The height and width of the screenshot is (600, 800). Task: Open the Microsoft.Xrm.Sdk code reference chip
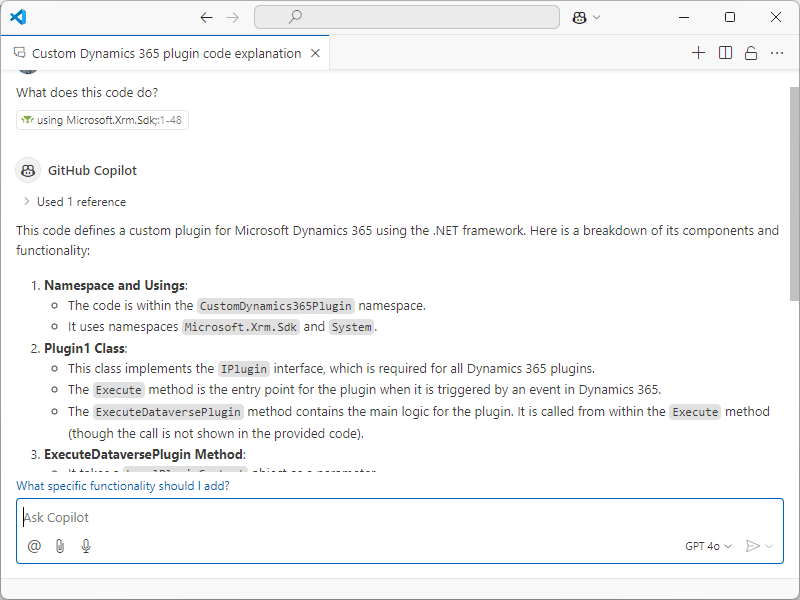(103, 119)
